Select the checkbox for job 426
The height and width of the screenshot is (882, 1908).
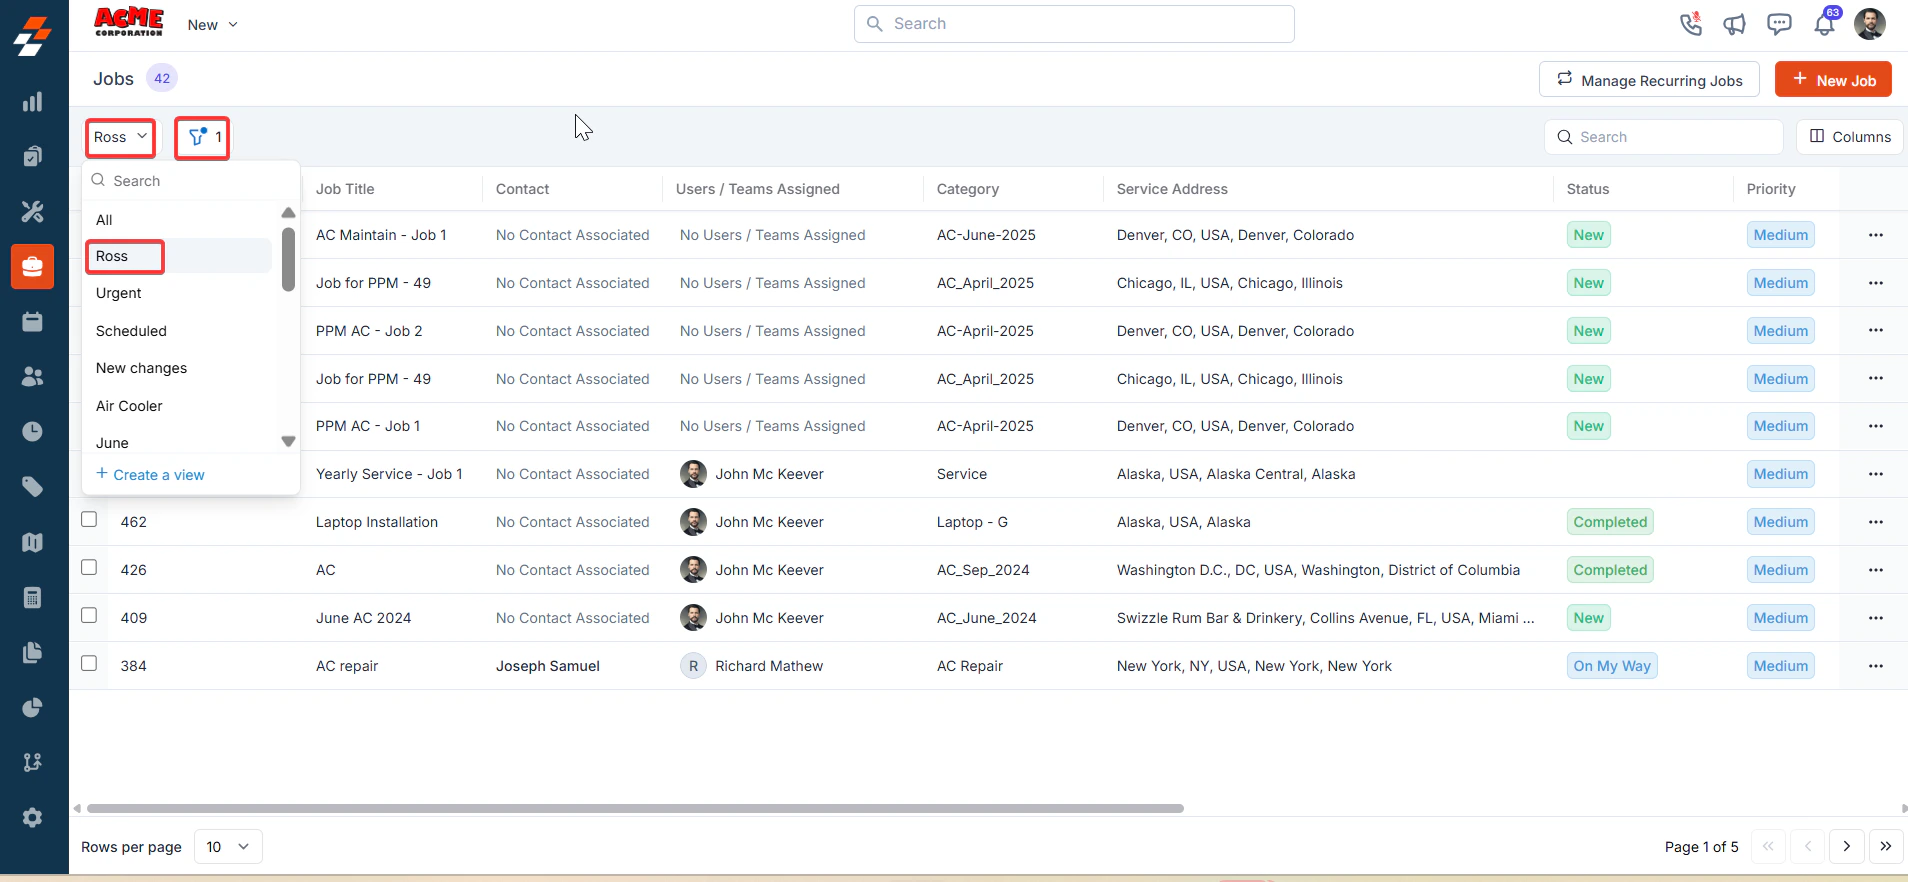pyautogui.click(x=89, y=568)
